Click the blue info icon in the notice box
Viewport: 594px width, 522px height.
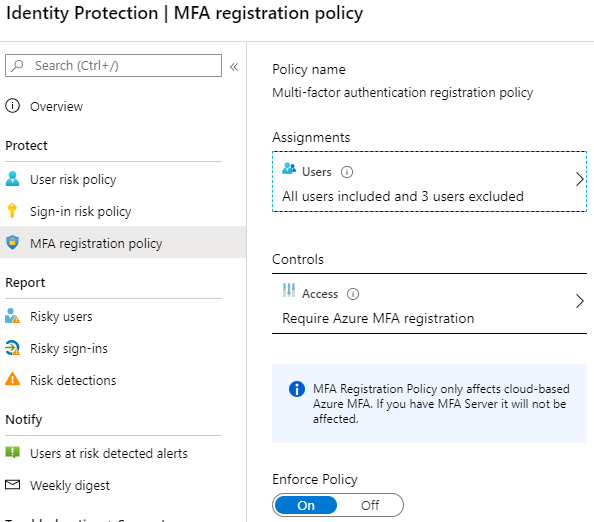coord(297,389)
